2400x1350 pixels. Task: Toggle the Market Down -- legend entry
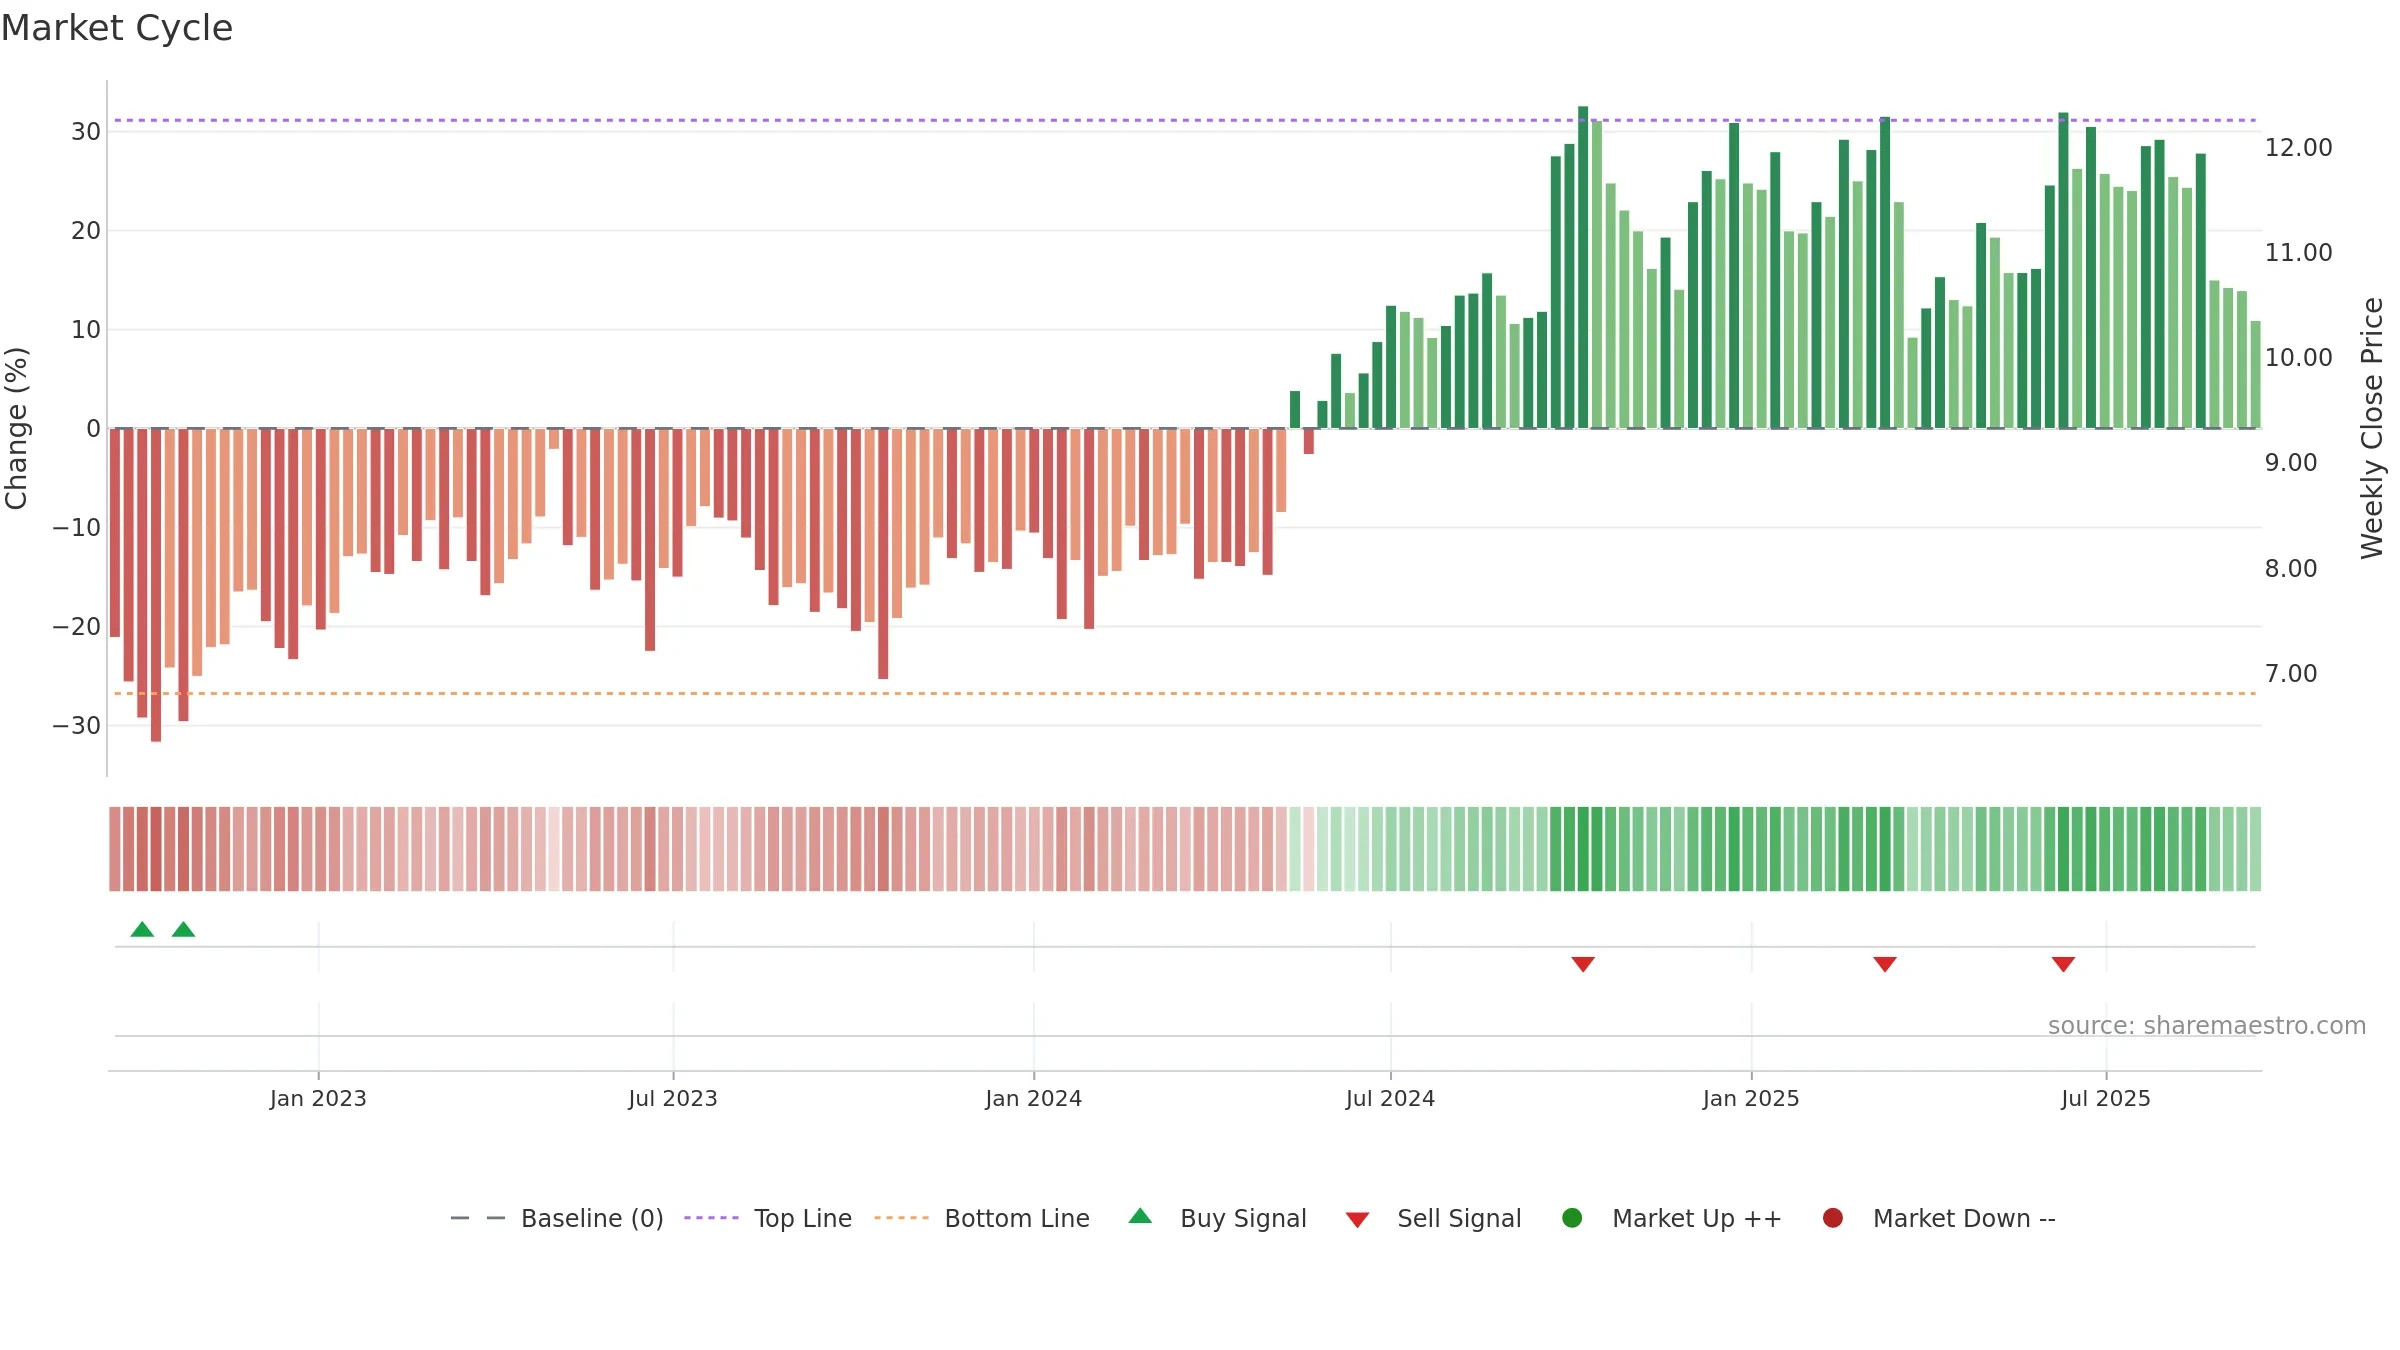pyautogui.click(x=1939, y=1218)
